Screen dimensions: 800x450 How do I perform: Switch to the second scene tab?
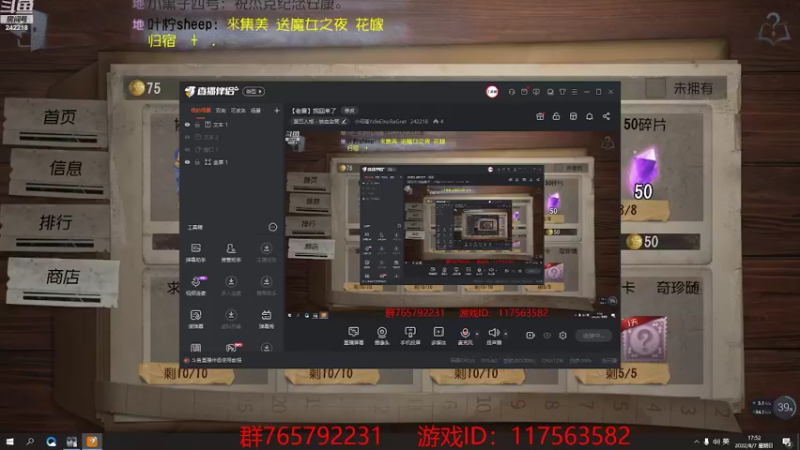point(220,110)
